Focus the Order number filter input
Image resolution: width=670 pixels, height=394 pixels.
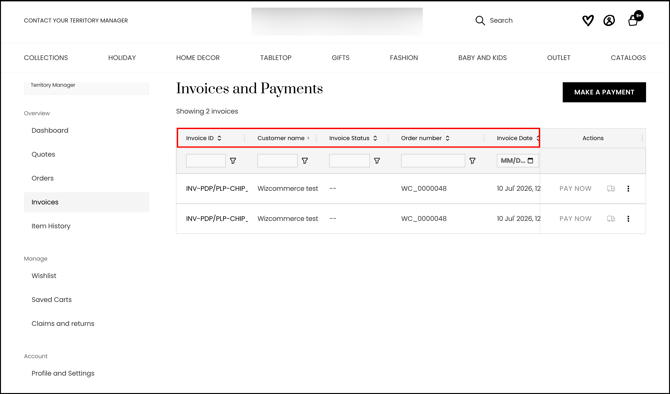(x=433, y=161)
